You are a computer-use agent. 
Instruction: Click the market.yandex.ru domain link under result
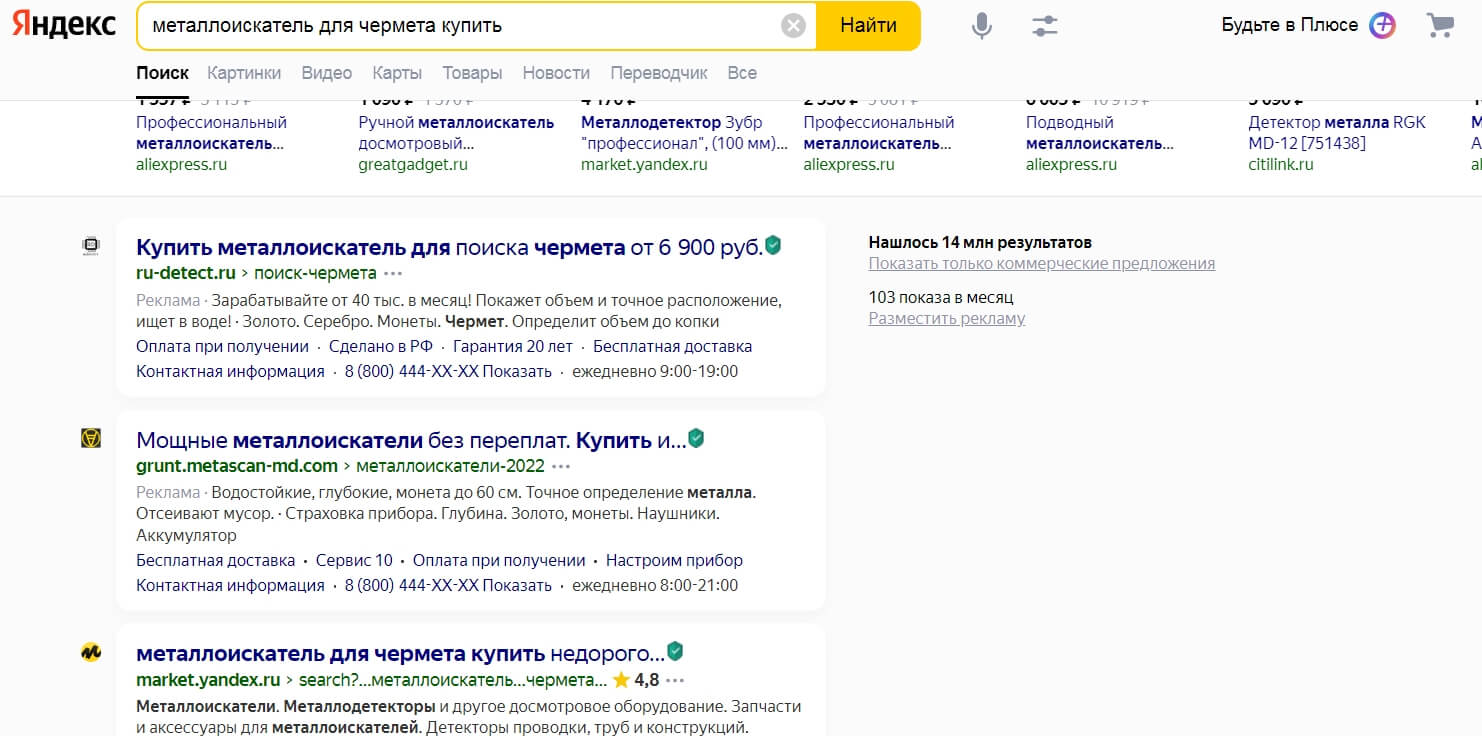[208, 681]
